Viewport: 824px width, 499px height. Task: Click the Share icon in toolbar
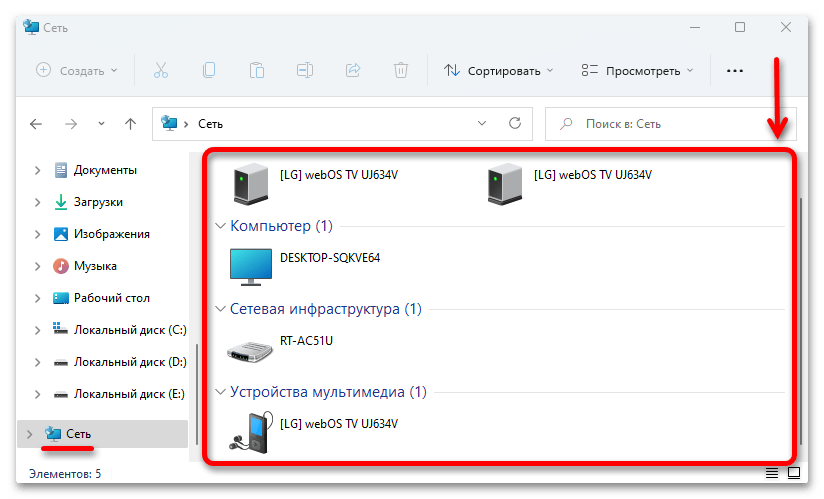353,70
